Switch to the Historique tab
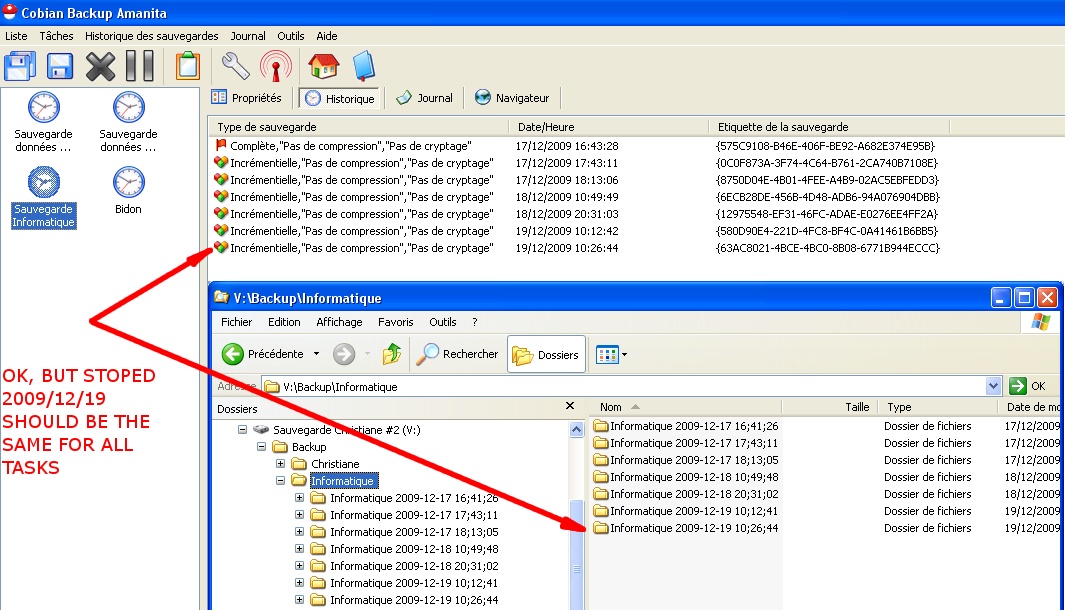 (340, 98)
